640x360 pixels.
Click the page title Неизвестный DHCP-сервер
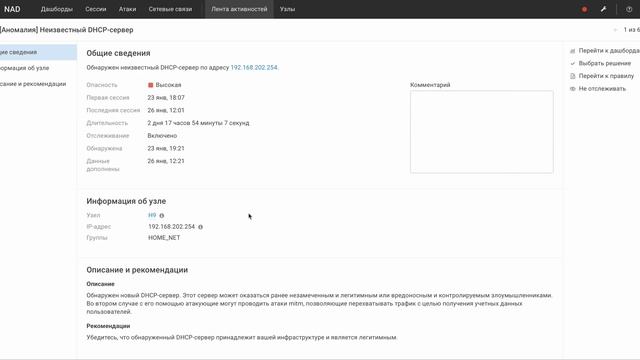(87, 30)
